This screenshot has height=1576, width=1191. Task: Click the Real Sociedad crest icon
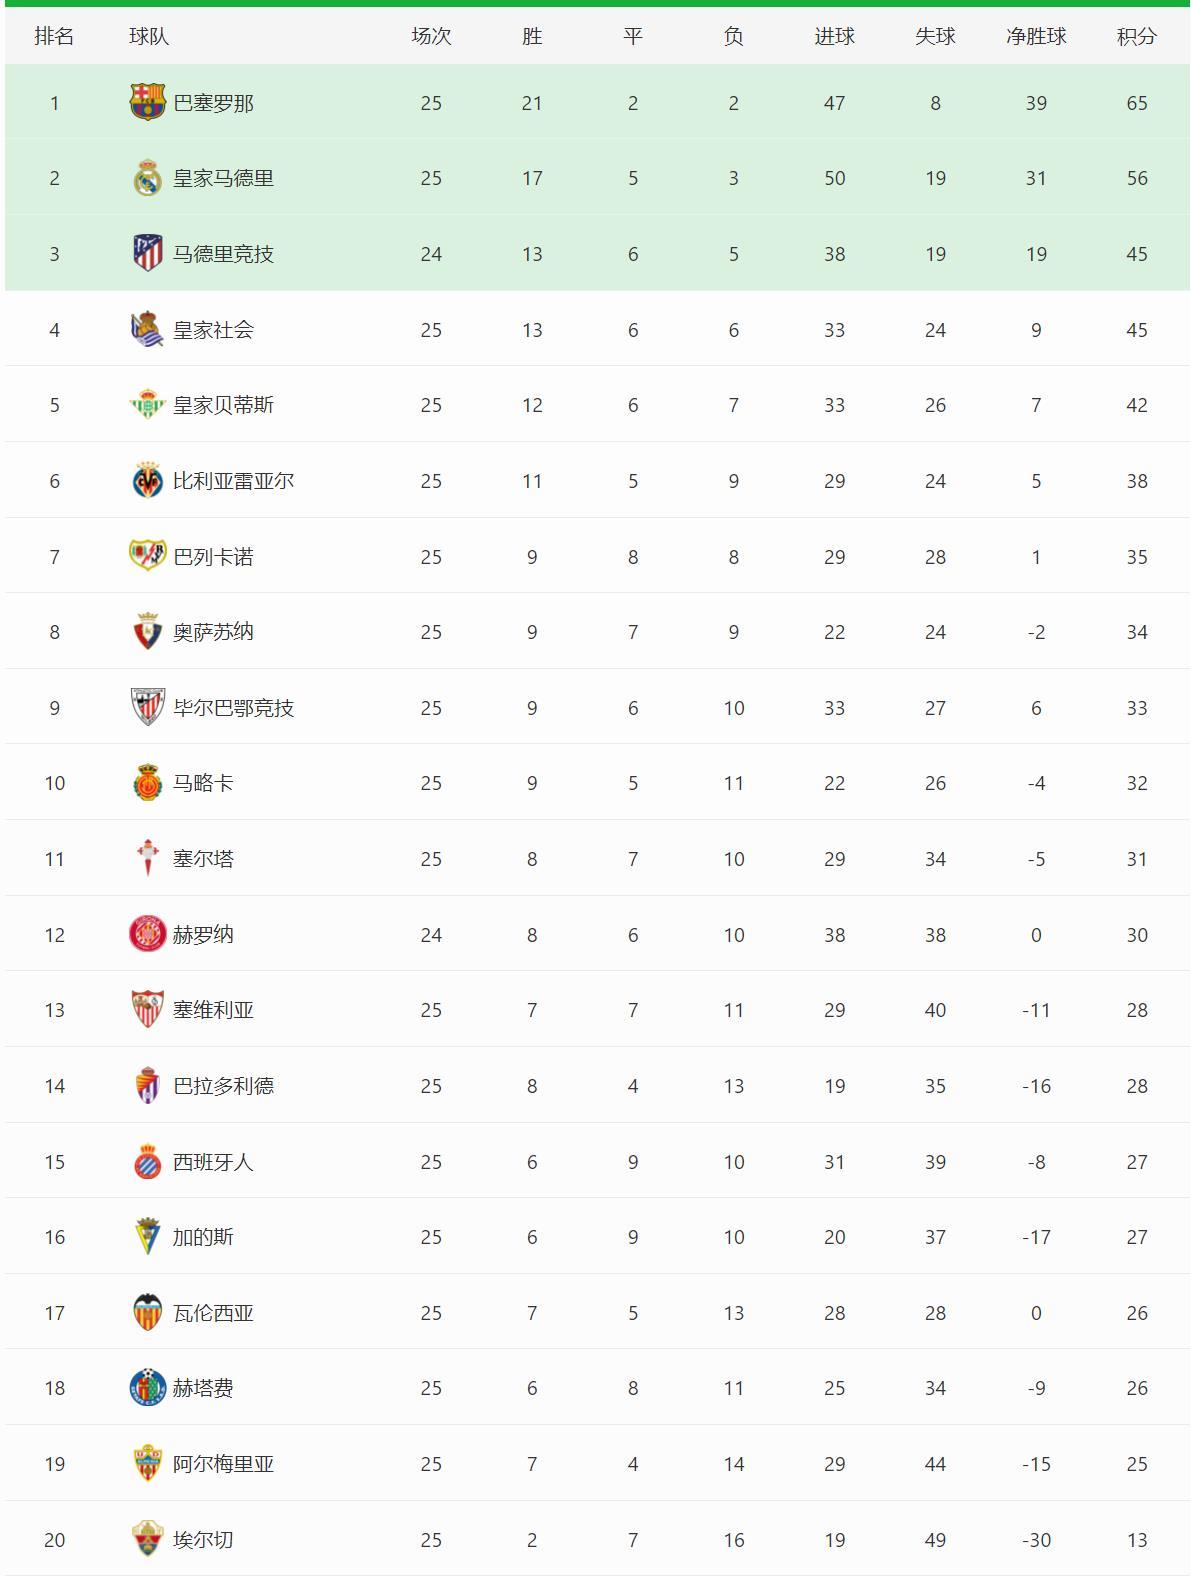point(148,329)
